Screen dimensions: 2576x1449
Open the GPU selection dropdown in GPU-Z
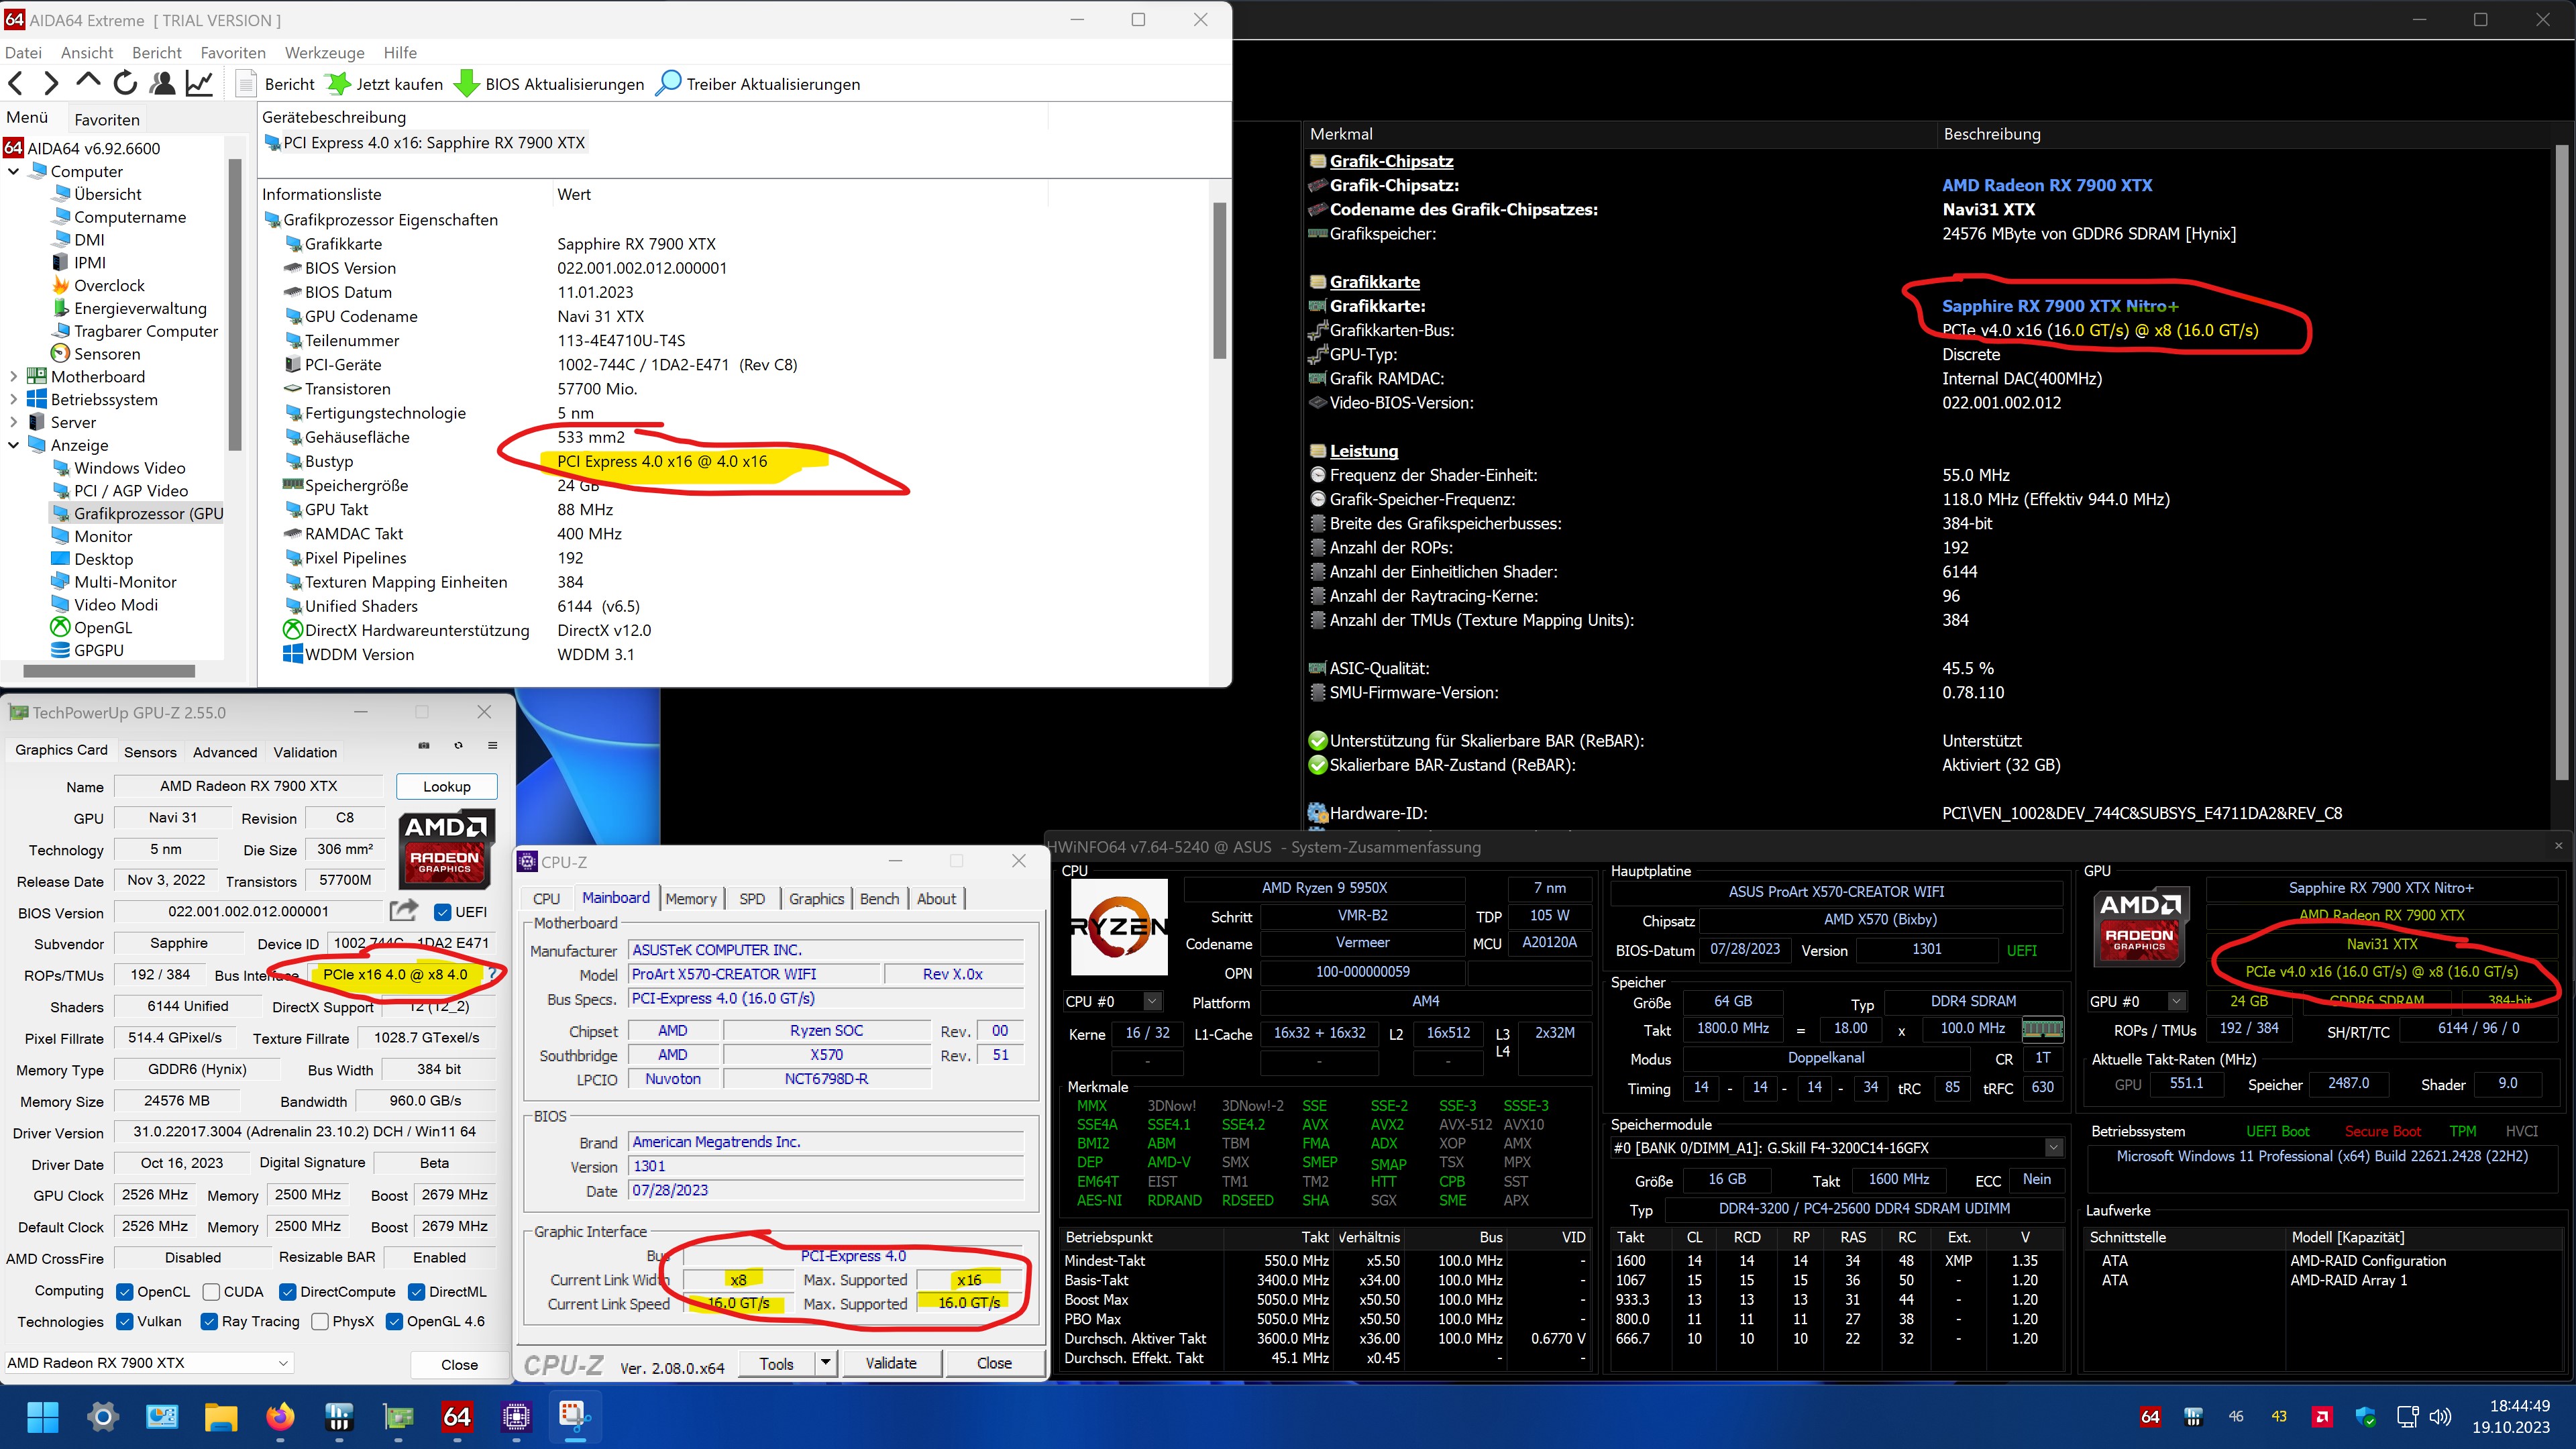point(283,1363)
